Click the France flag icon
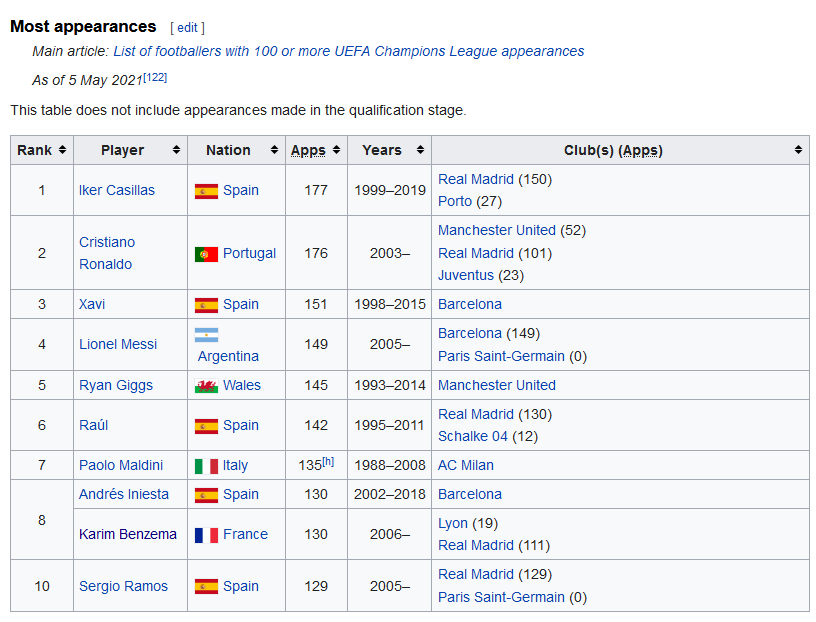Viewport: 816px width, 622px height. point(206,535)
